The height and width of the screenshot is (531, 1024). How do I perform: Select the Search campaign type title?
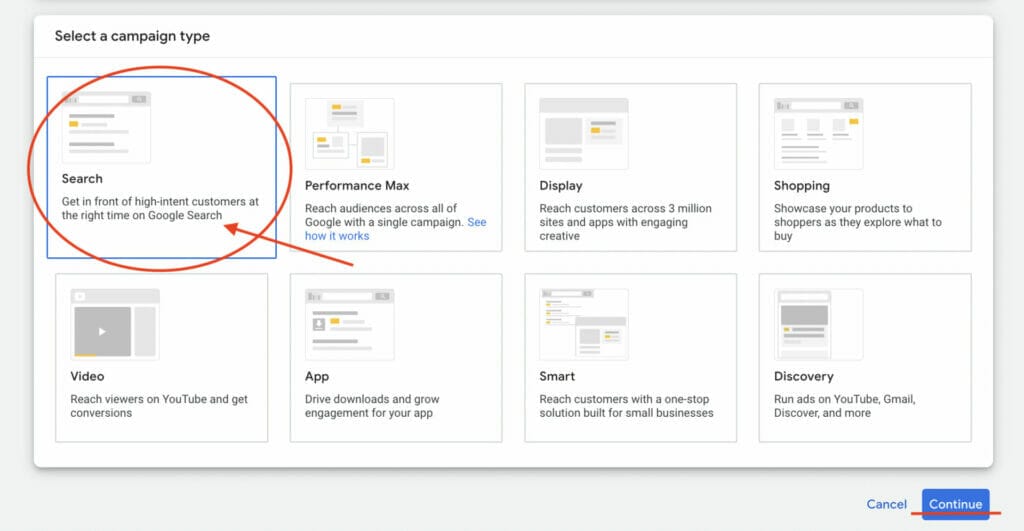pos(82,179)
